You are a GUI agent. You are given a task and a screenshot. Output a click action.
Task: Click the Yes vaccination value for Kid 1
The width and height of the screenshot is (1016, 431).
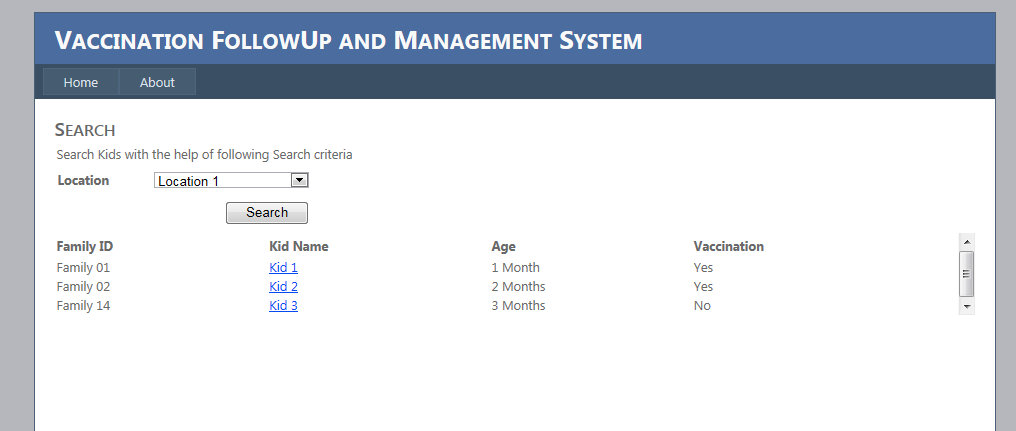703,267
